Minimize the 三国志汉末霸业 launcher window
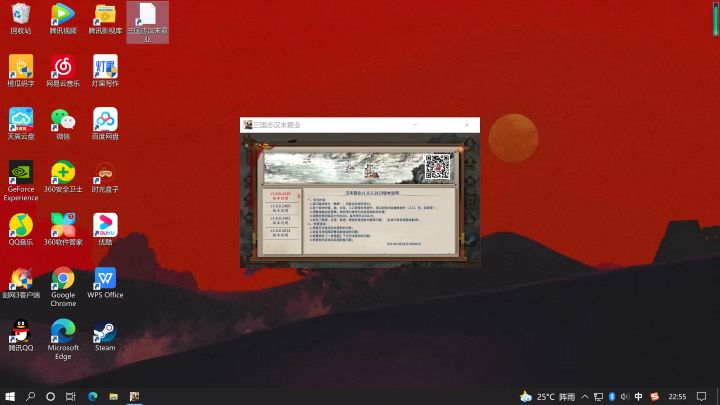This screenshot has width=720, height=405. 415,124
